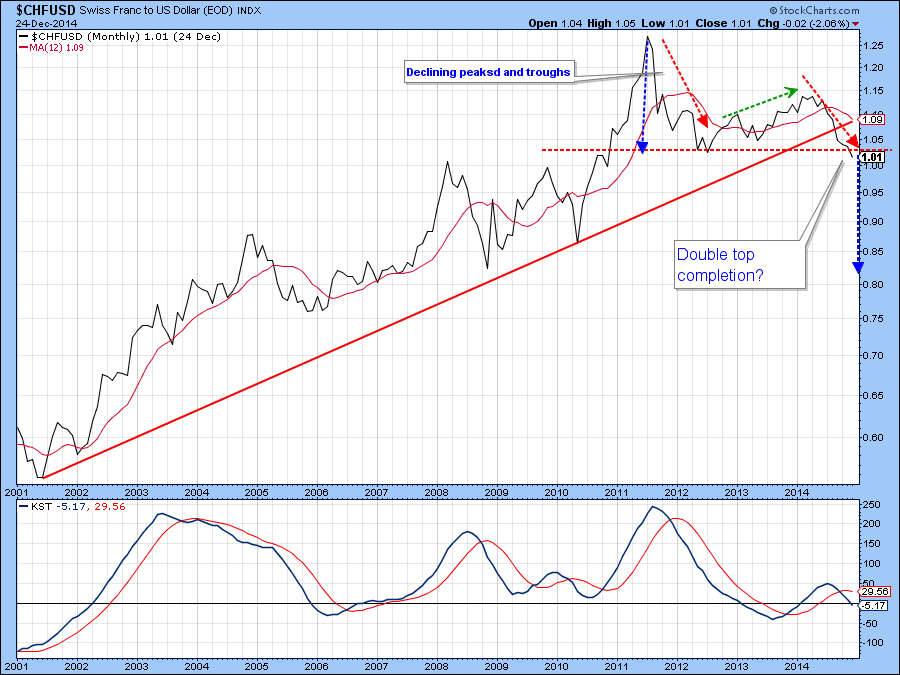Click the blue arrowhead pointing down near 0.83
Viewport: 900px width, 675px height.
[x=857, y=265]
